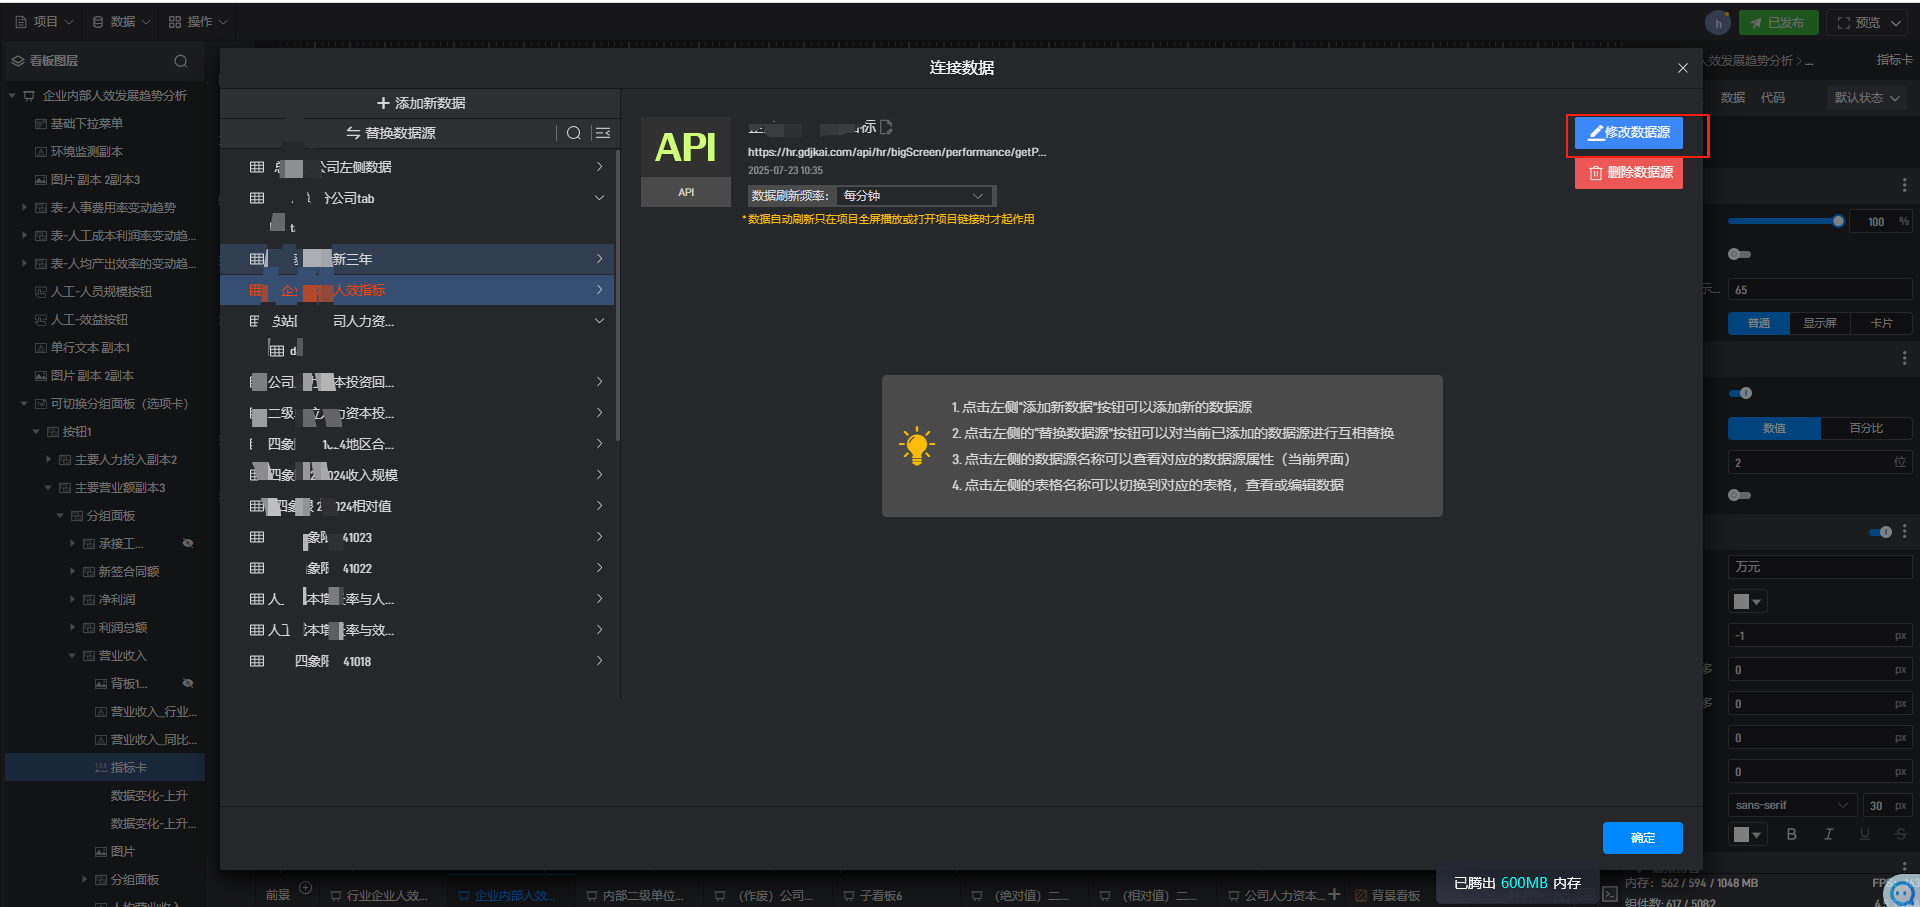Screen dimensions: 1920x907
Task: Click the Bold text formatting icon
Action: tap(1791, 834)
